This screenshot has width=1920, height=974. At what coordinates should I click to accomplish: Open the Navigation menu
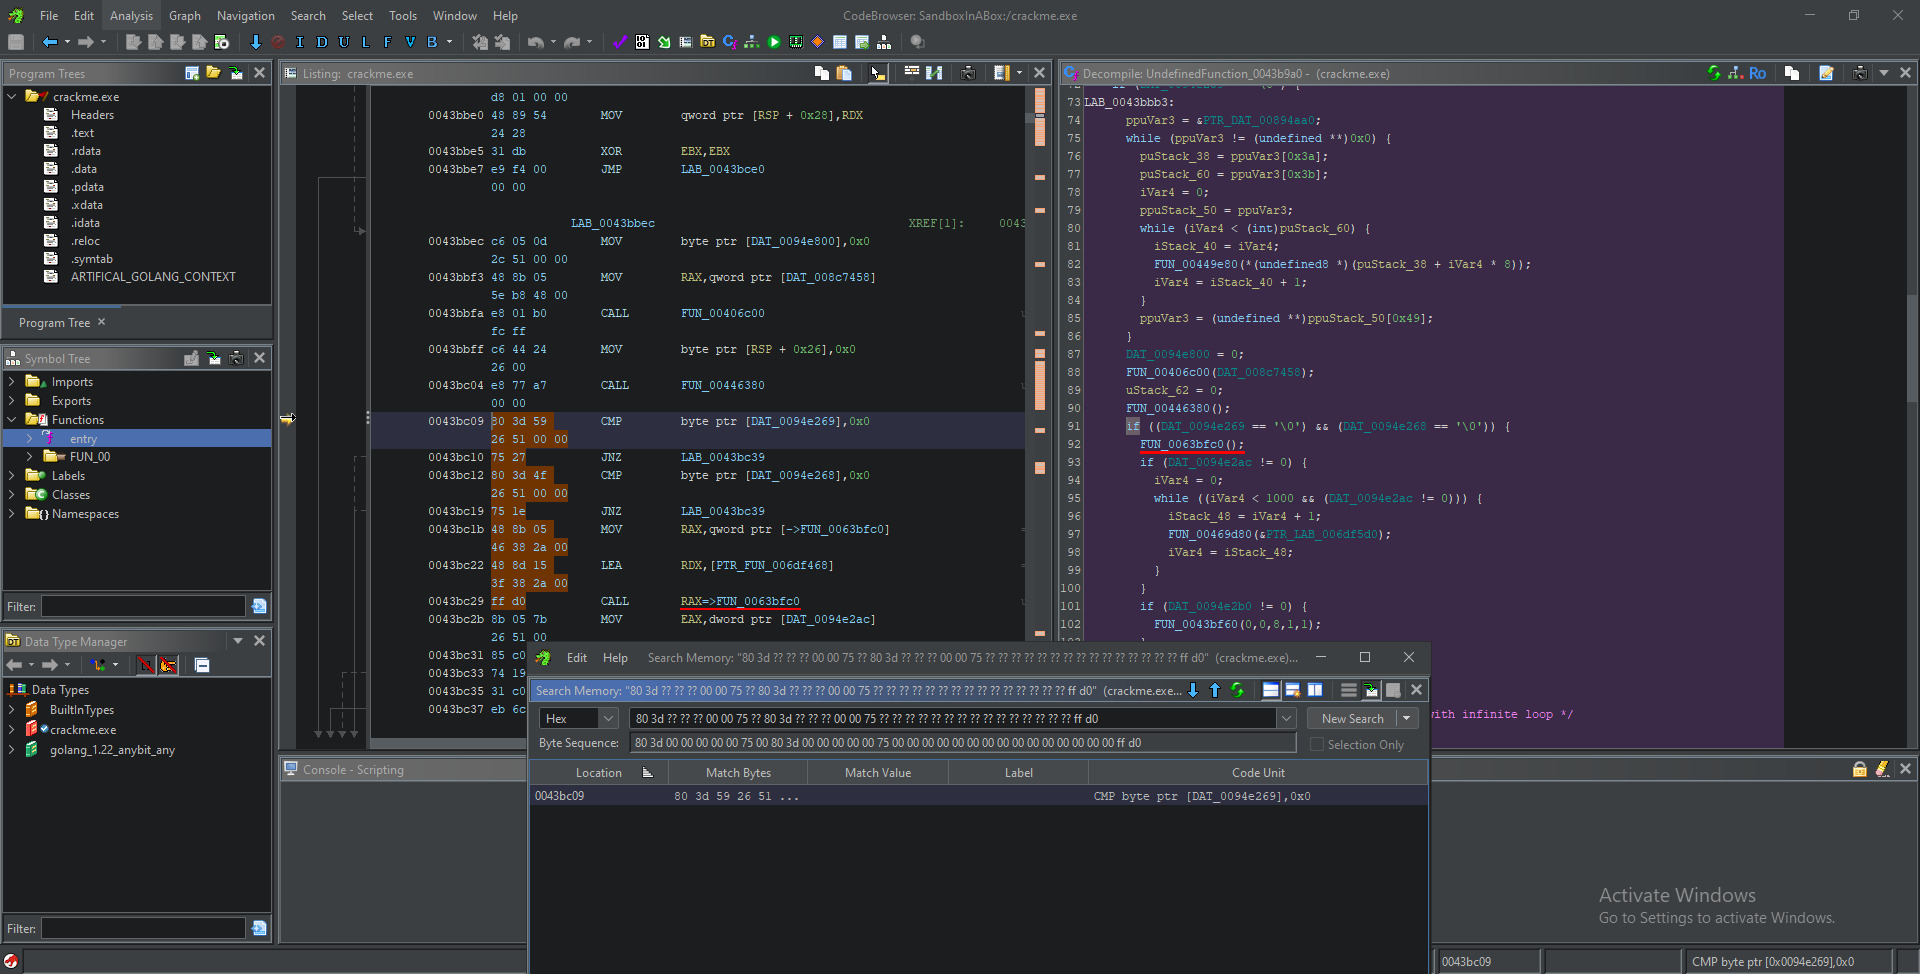pyautogui.click(x=246, y=15)
